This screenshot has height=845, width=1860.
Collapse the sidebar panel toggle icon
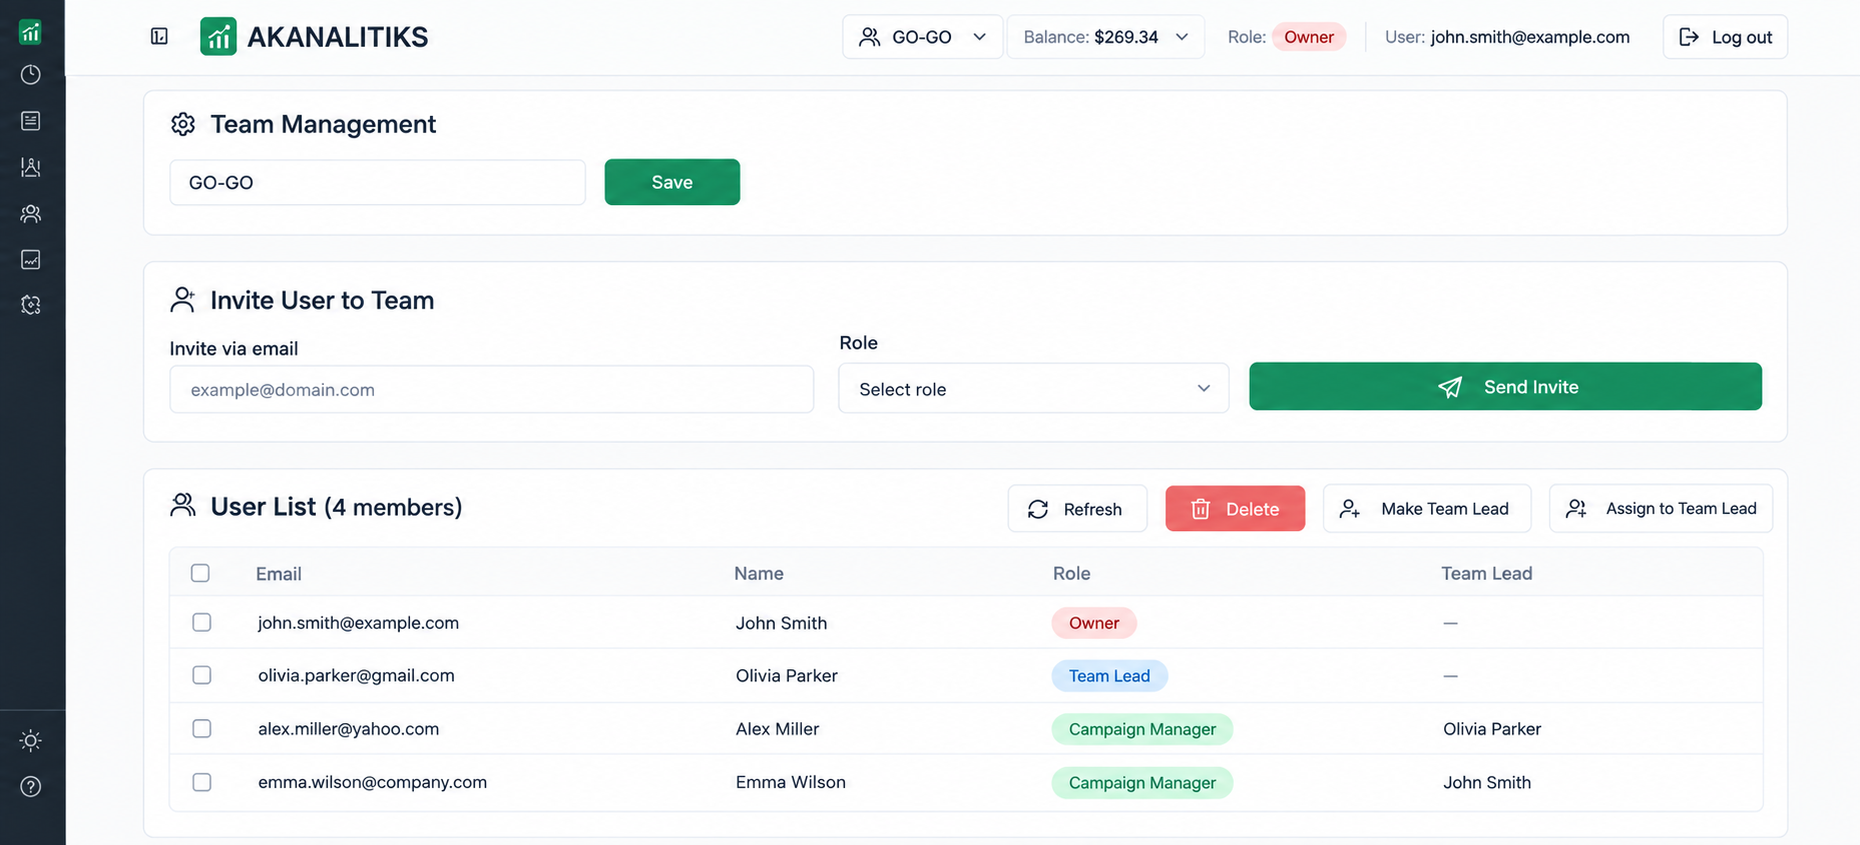pyautogui.click(x=159, y=37)
